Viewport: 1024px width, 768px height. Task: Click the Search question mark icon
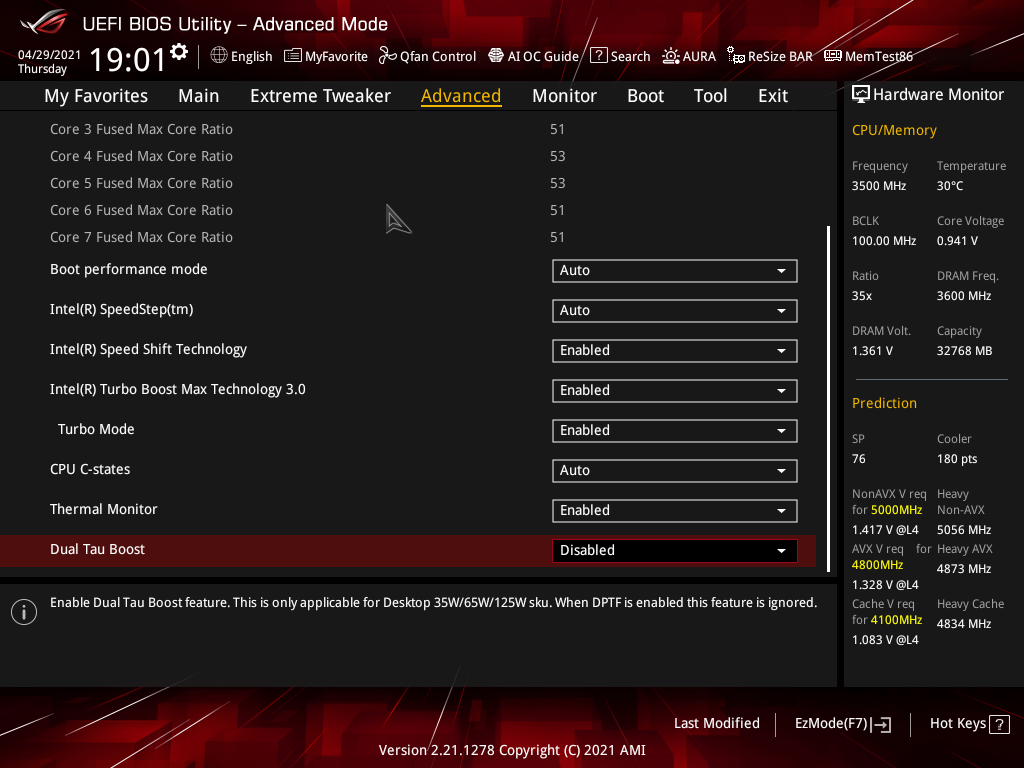(x=598, y=56)
